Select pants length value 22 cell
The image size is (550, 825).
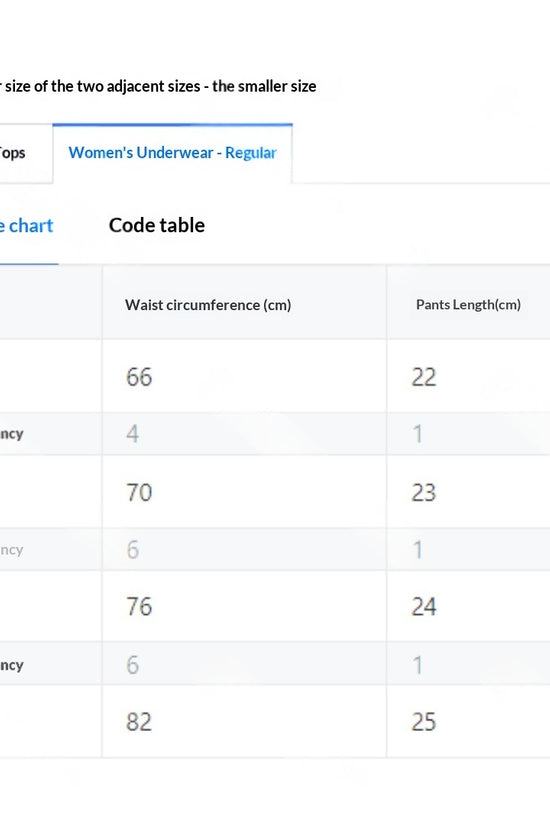(x=468, y=376)
